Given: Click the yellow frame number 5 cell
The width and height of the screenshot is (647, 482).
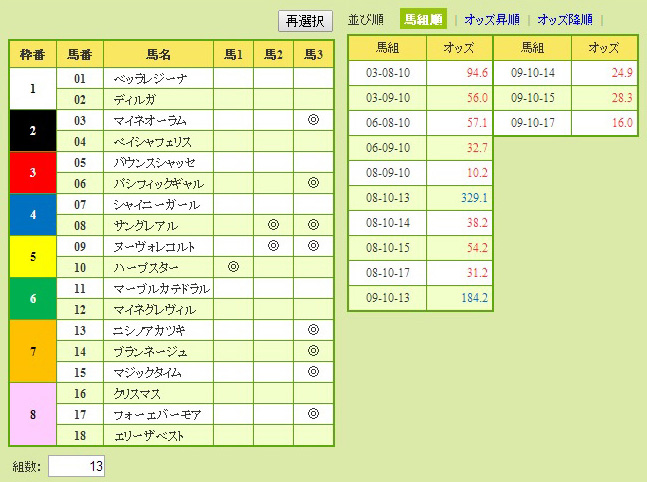Looking at the screenshot, I should click(33, 256).
